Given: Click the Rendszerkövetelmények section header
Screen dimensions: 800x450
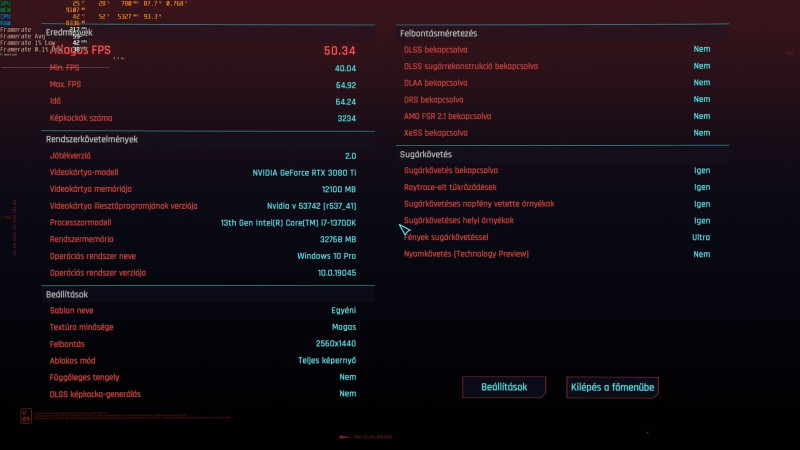Looking at the screenshot, I should (x=92, y=139).
